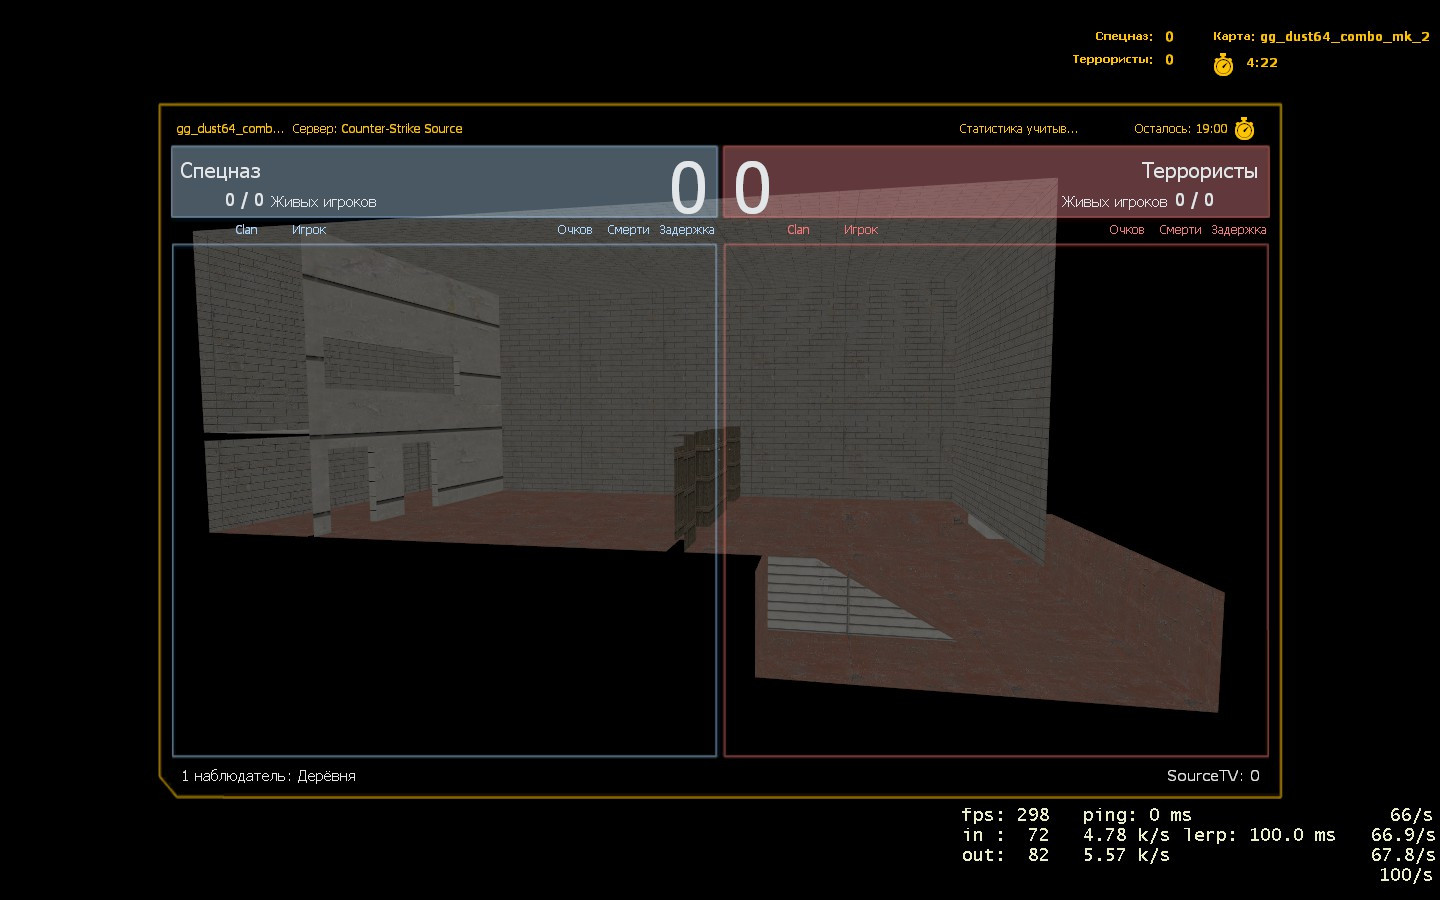Click the Осталось: 19:00 time remaining
Viewport: 1440px width, 900px height.
point(1181,129)
